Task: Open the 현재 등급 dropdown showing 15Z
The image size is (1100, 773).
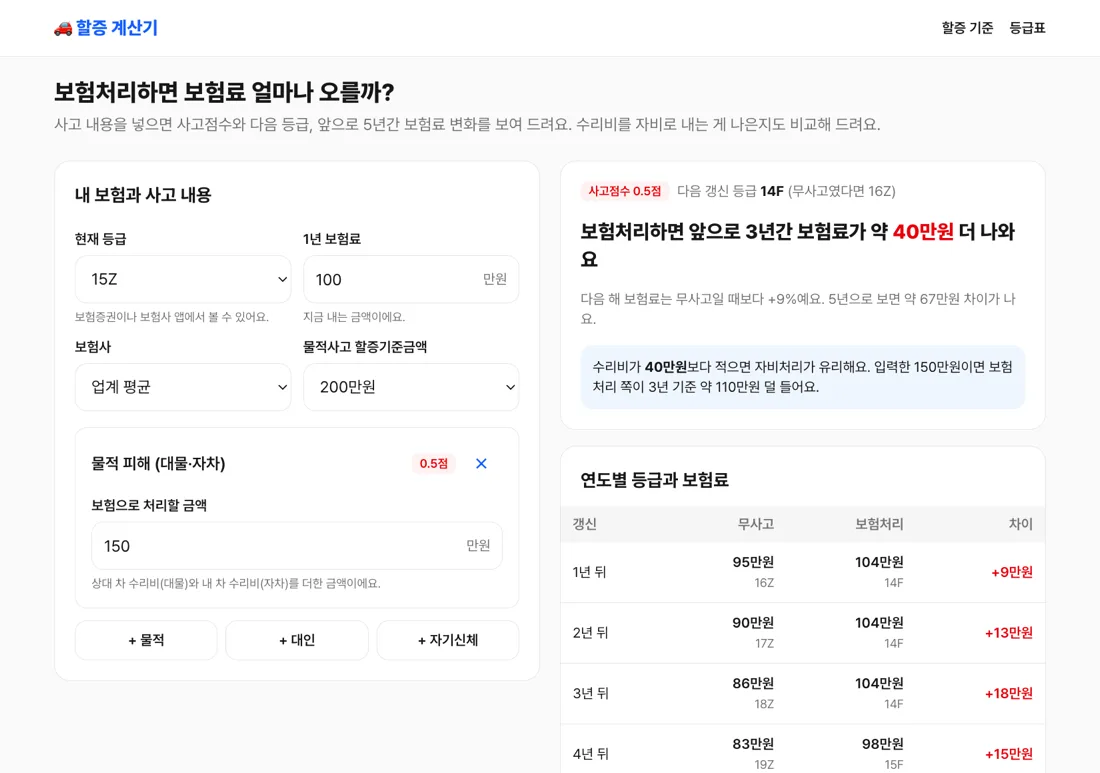Action: [183, 279]
